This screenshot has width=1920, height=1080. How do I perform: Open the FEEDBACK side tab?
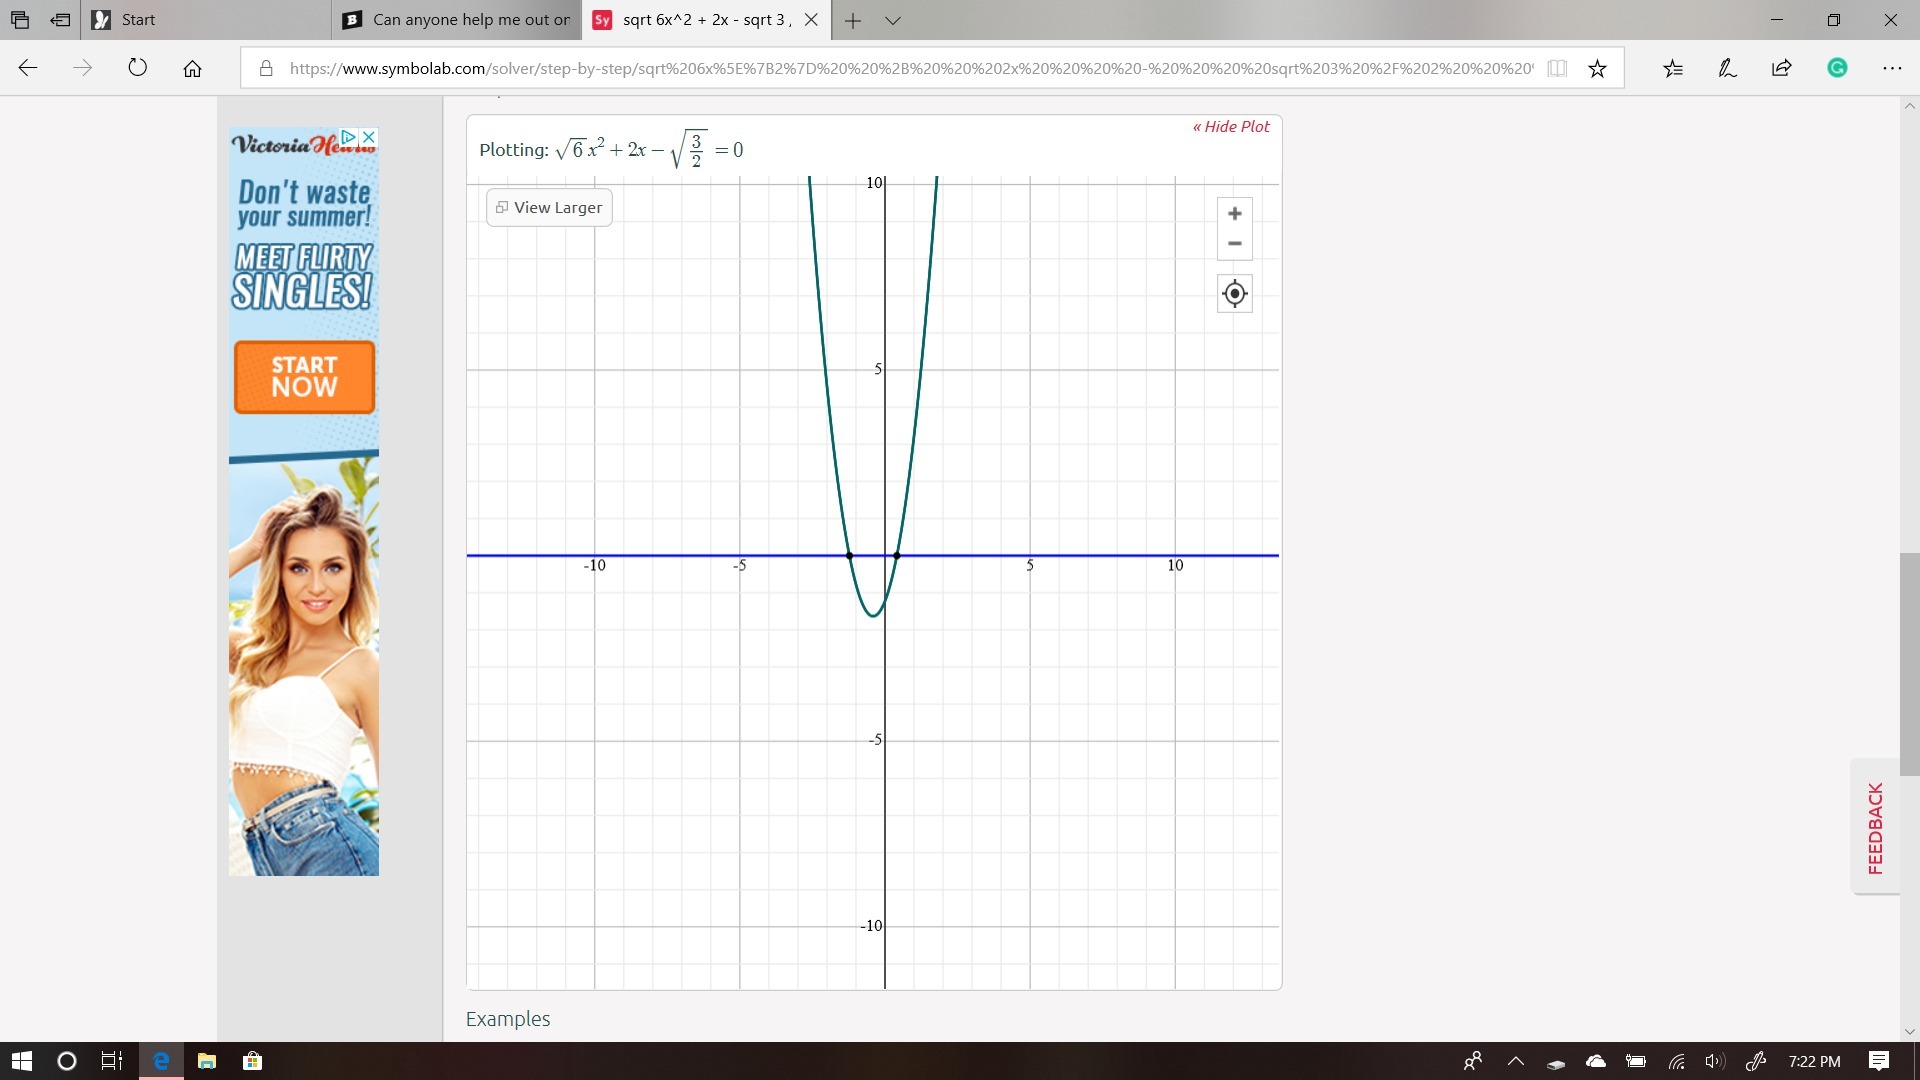1875,827
